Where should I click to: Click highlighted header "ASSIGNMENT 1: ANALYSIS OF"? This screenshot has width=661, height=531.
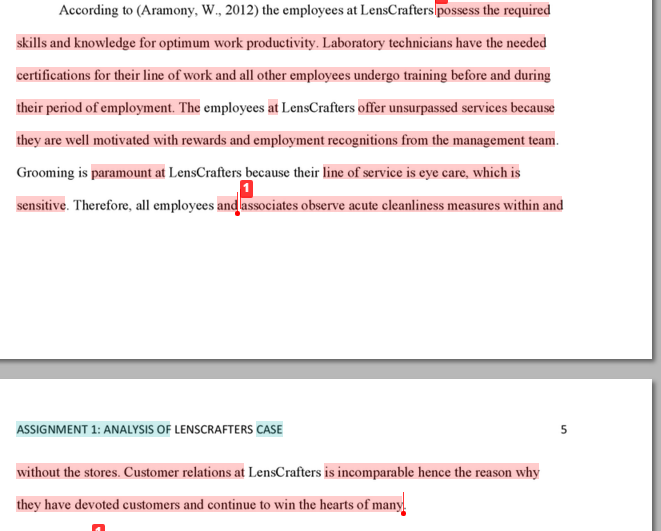pos(93,429)
